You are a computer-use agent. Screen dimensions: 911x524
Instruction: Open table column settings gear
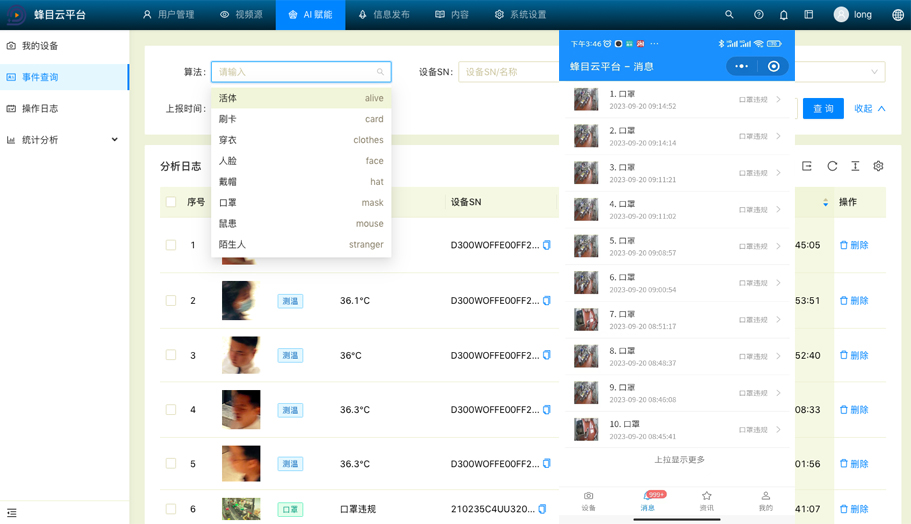[x=878, y=166]
